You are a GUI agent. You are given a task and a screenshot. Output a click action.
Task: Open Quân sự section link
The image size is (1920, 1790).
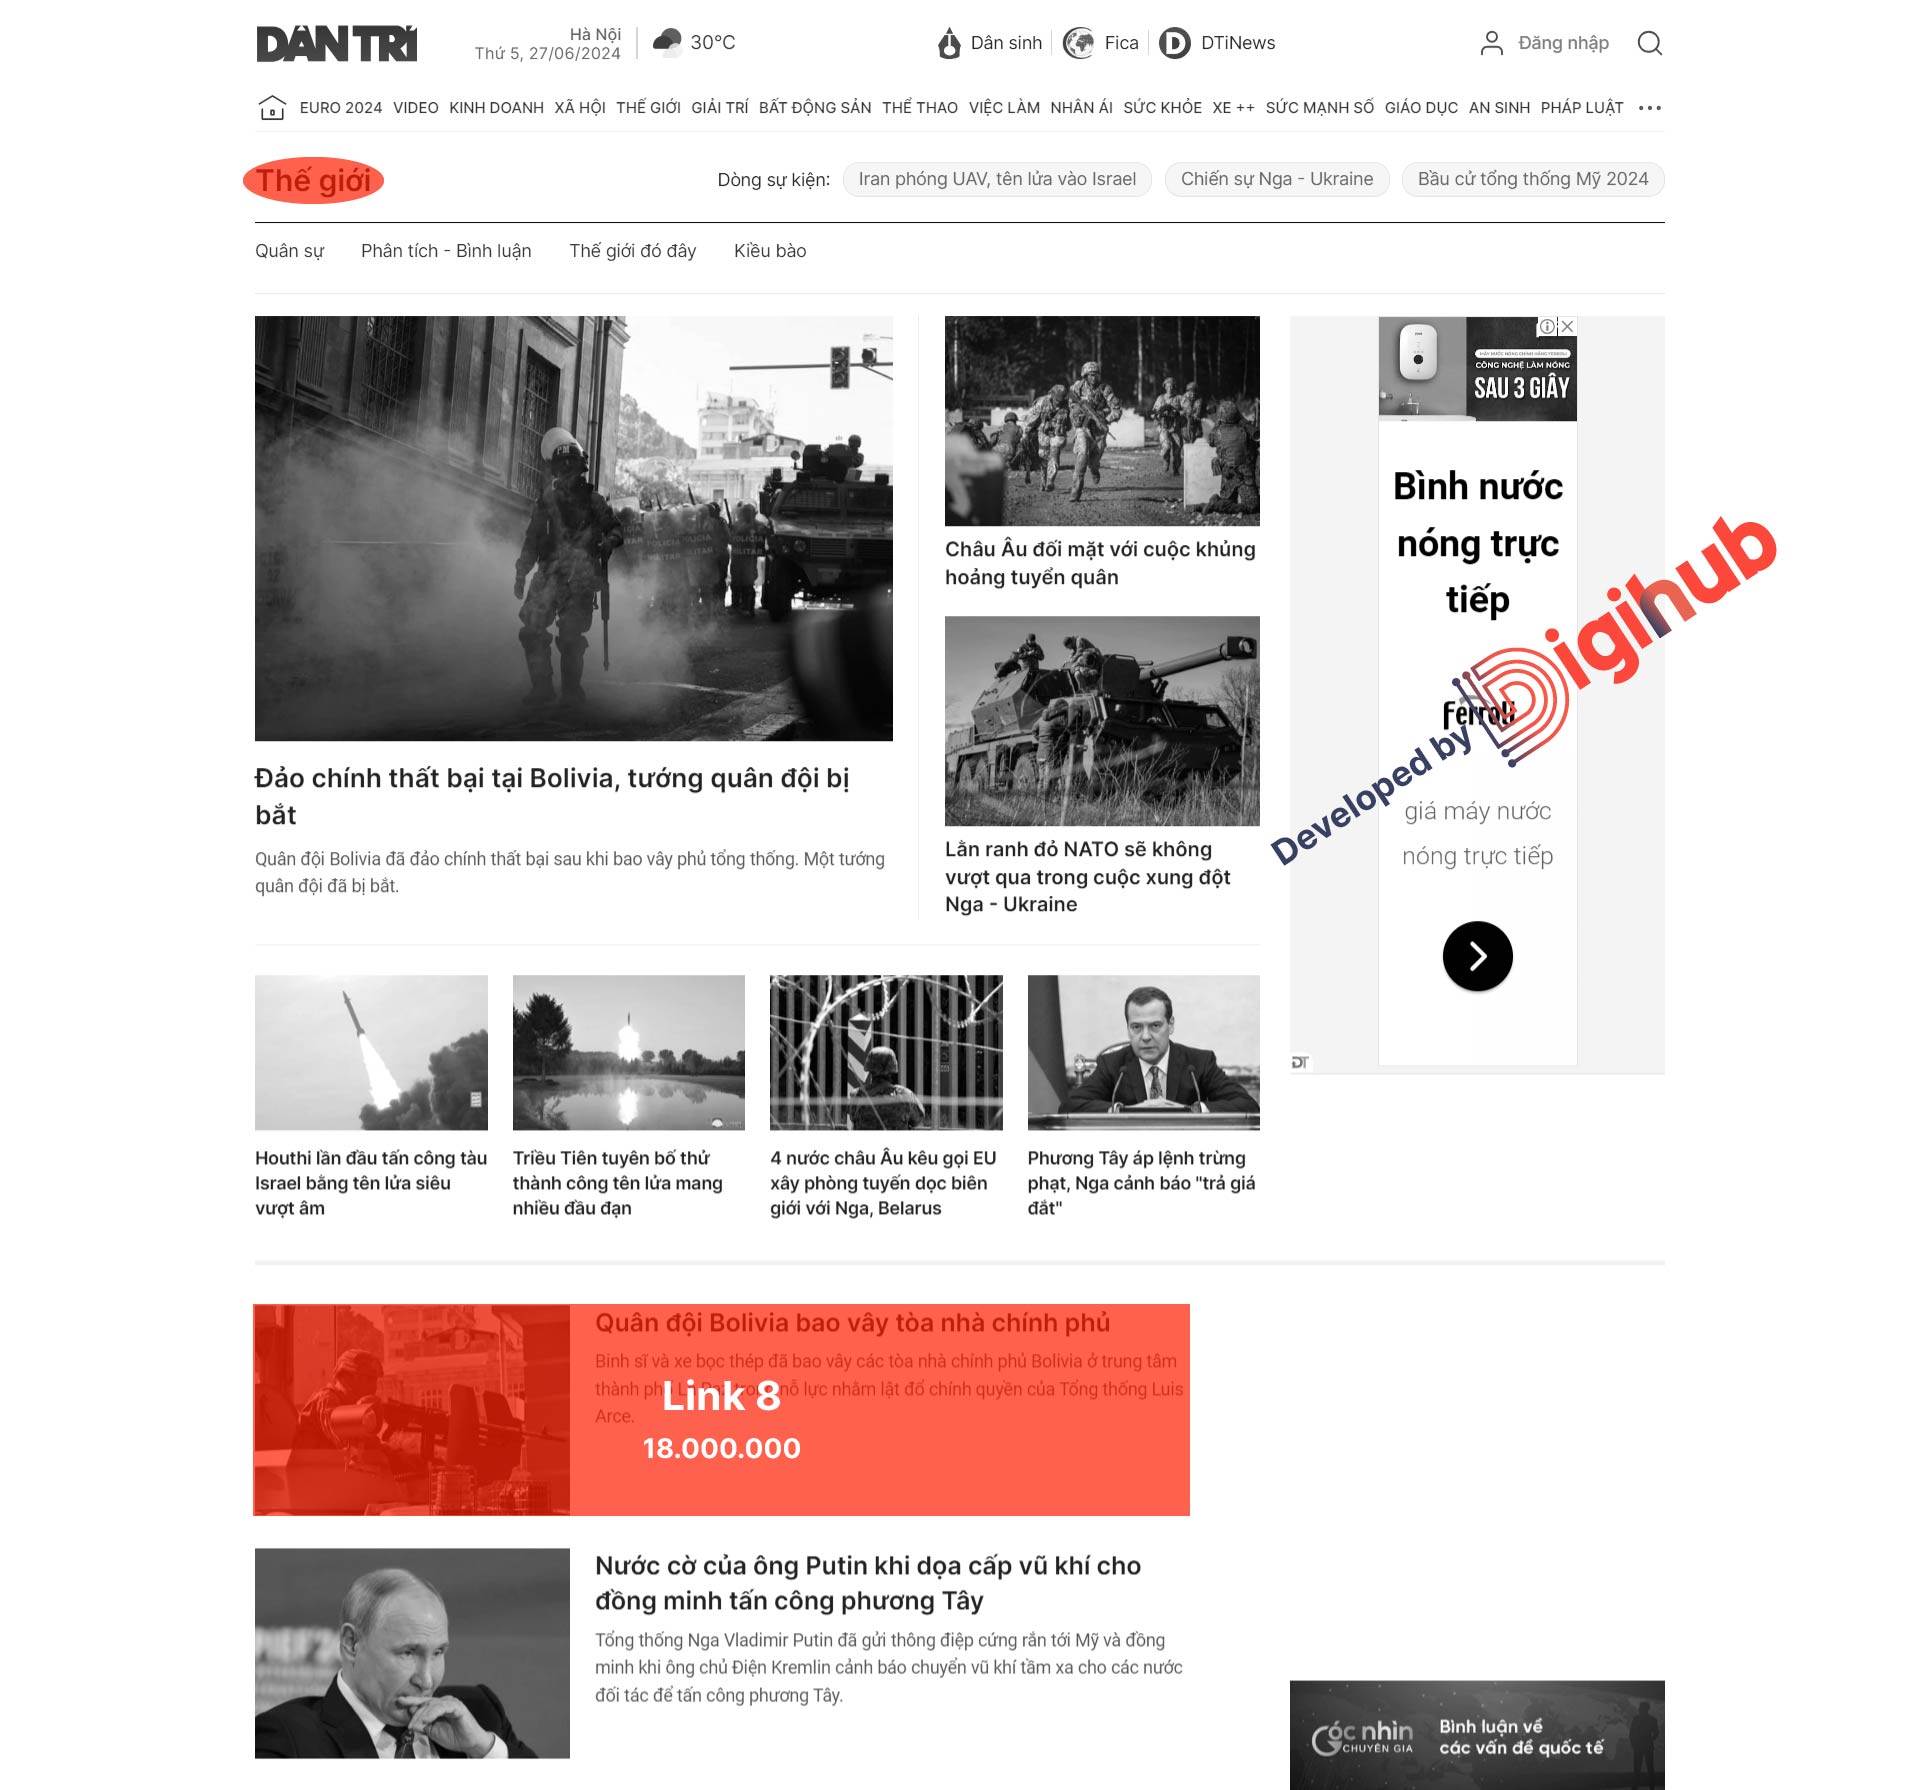tap(288, 251)
